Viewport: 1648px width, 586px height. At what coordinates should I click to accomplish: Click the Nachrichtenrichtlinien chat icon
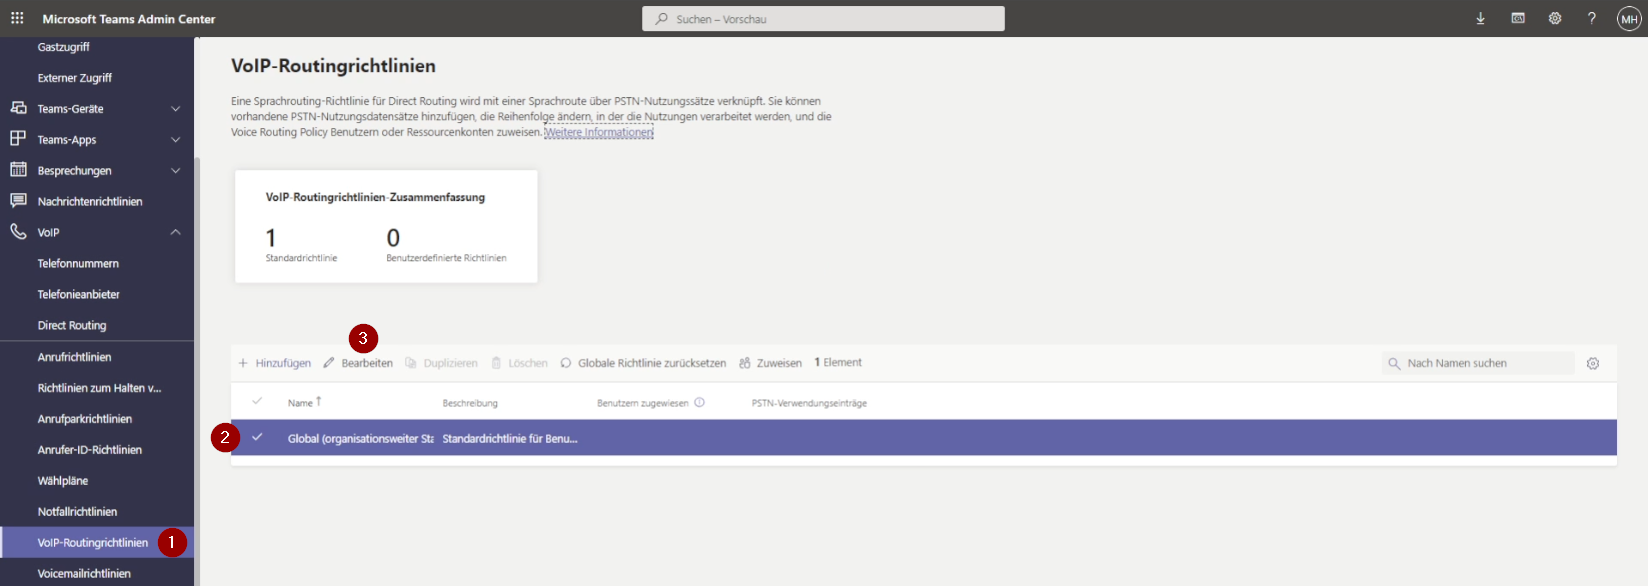pos(18,201)
